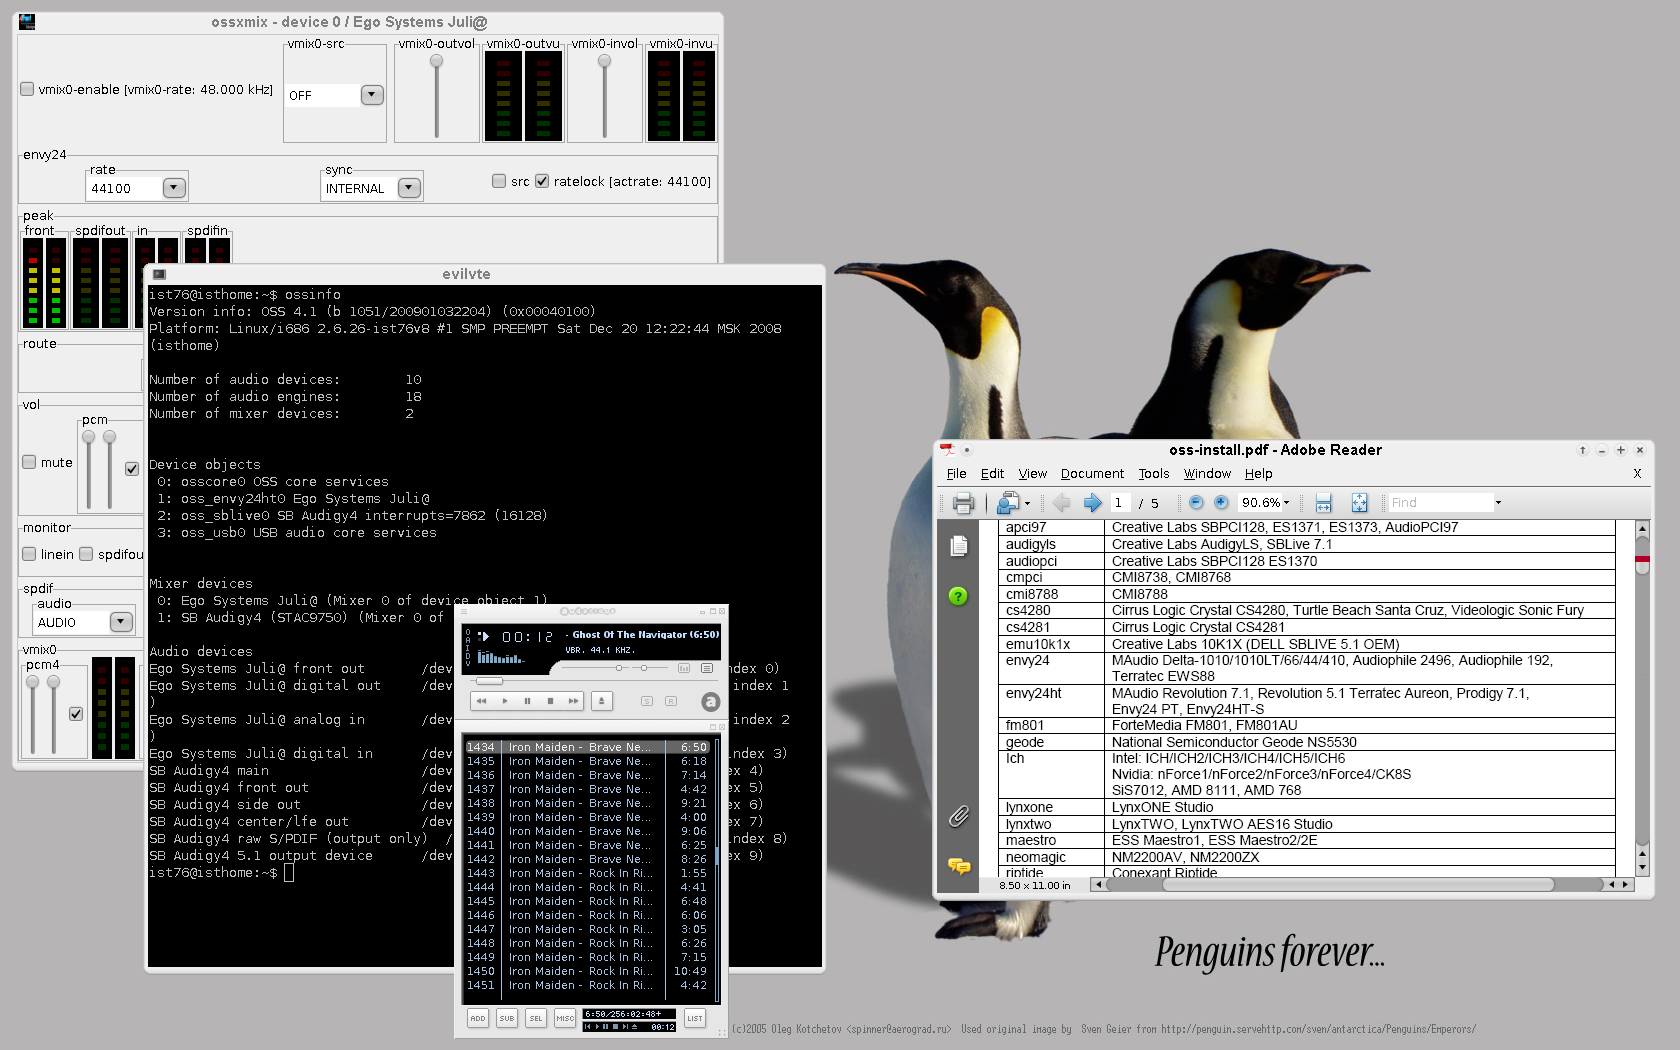This screenshot has height=1050, width=1680.
Task: Pause playback in Audacious
Action: [x=528, y=701]
